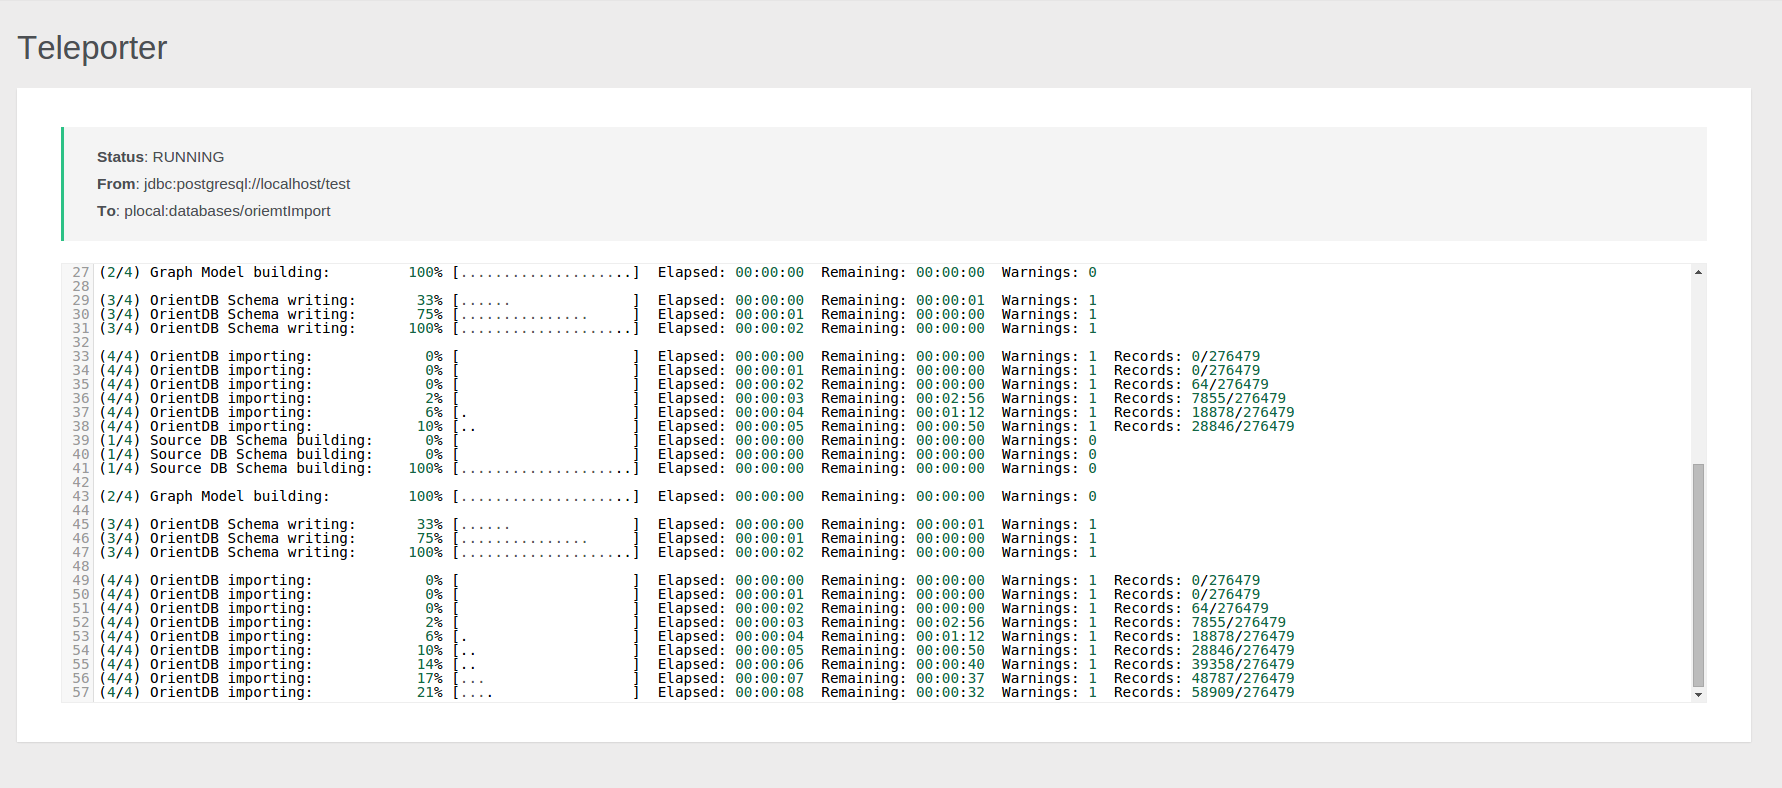Click Elapsed 00:00:08 on the last log line

[x=769, y=692]
